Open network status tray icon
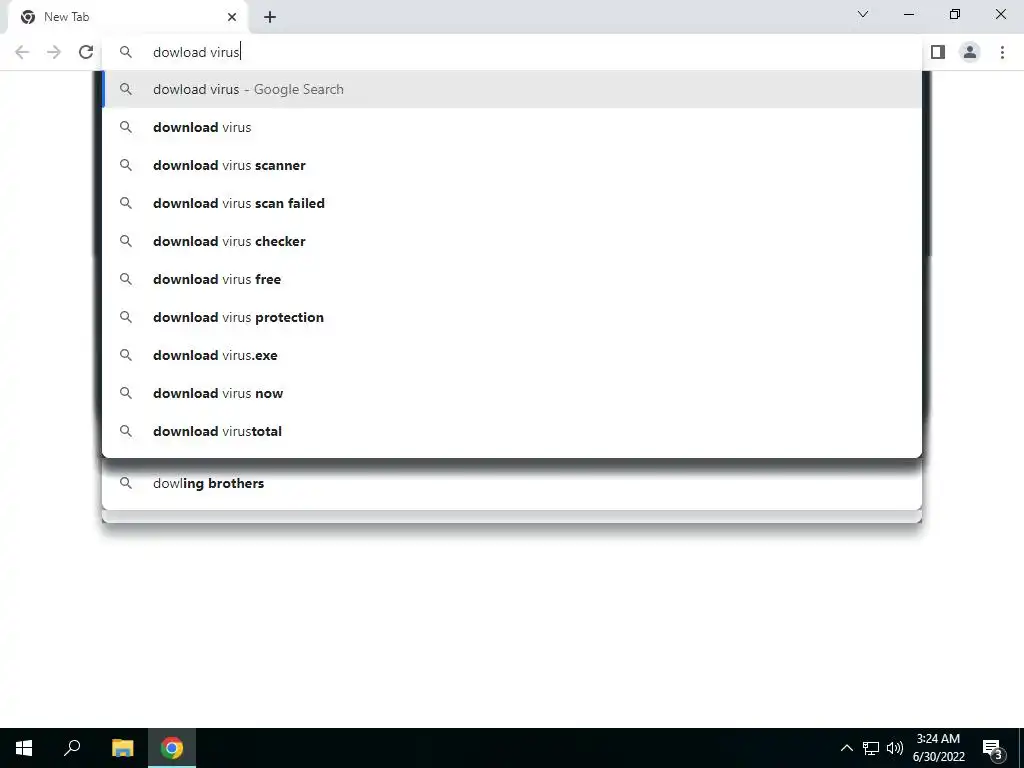 point(871,748)
